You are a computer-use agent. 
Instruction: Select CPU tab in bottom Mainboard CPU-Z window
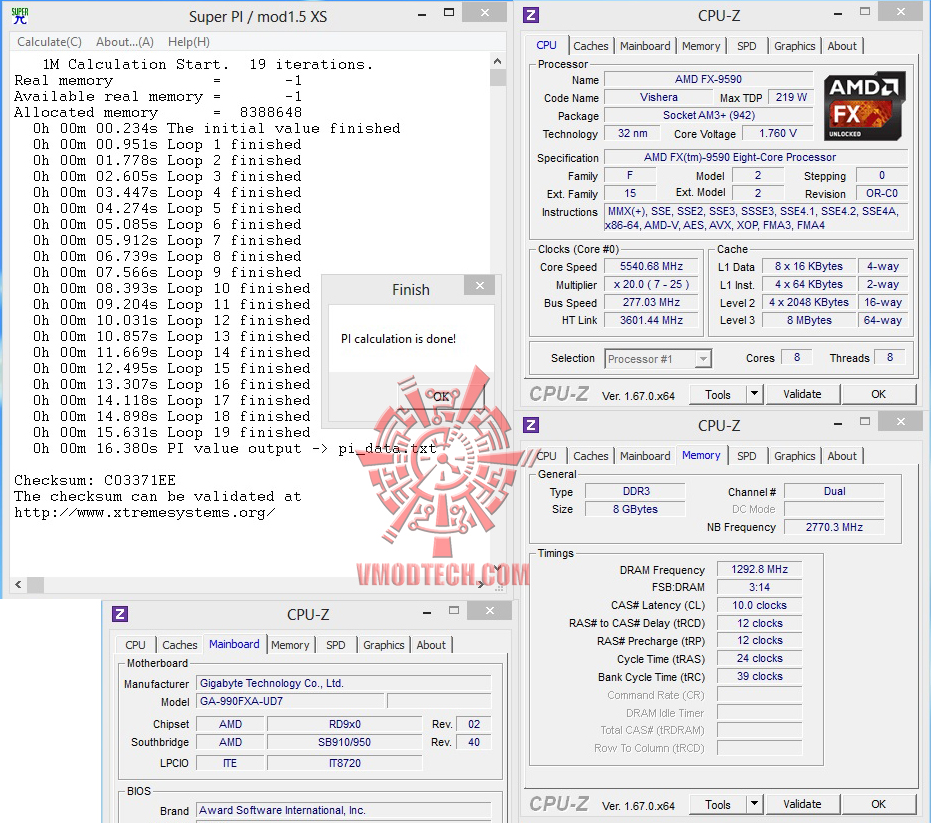[x=135, y=645]
